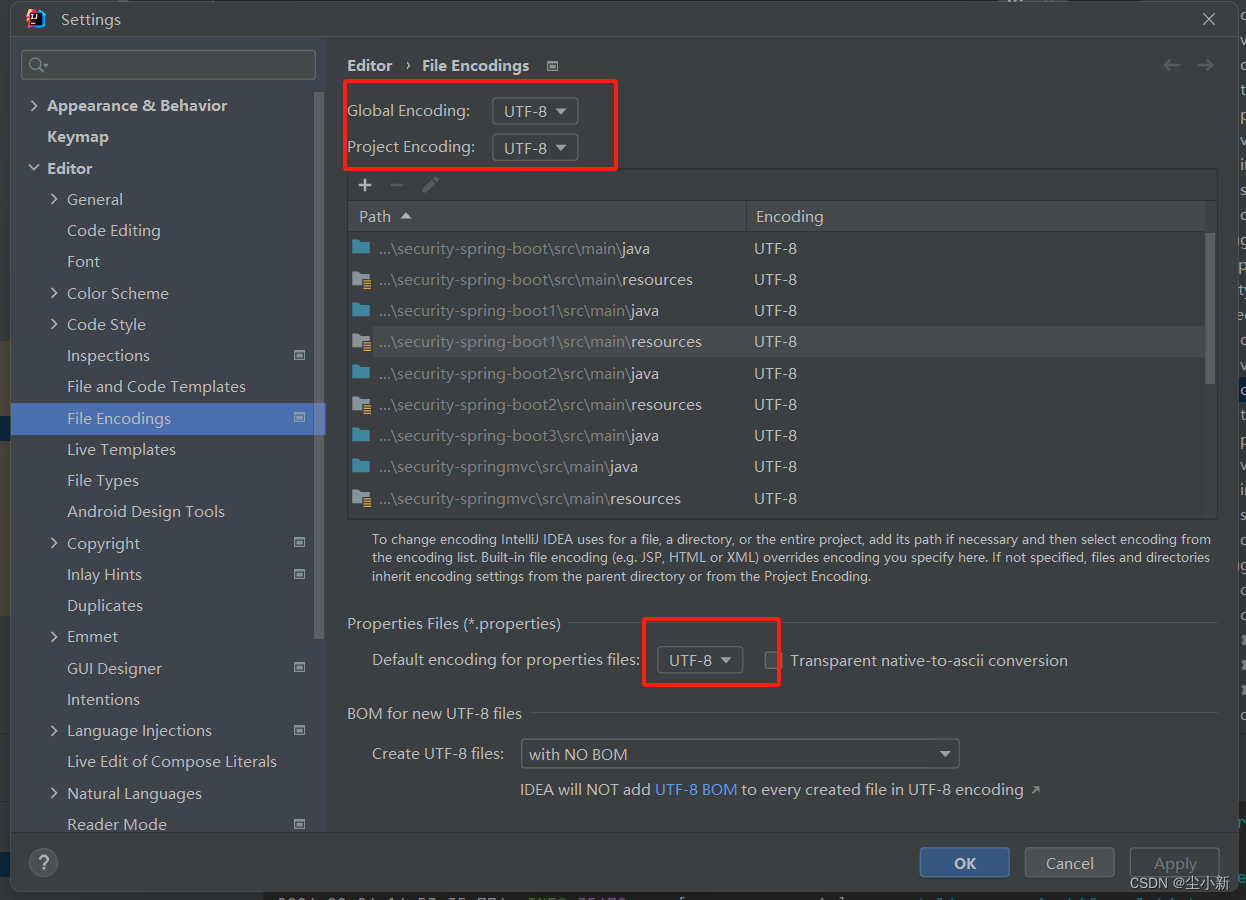Click UTF-8 cell of security-spring-boot1 resources row

[x=776, y=341]
